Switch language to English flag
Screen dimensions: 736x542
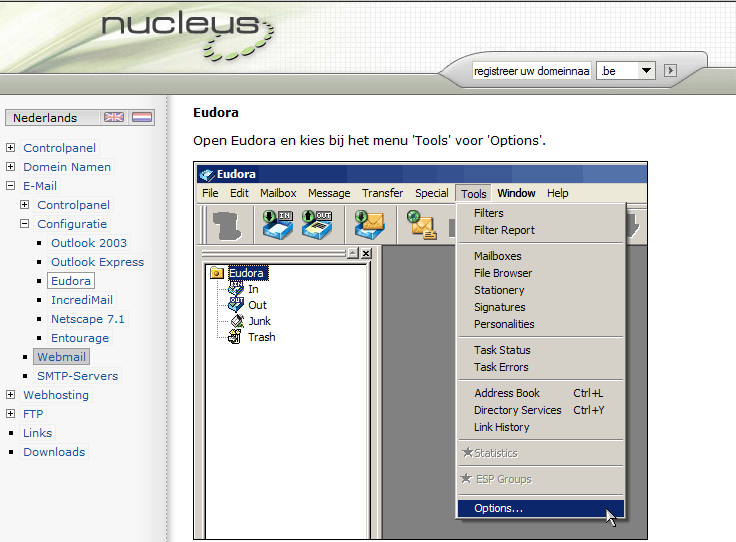[114, 117]
